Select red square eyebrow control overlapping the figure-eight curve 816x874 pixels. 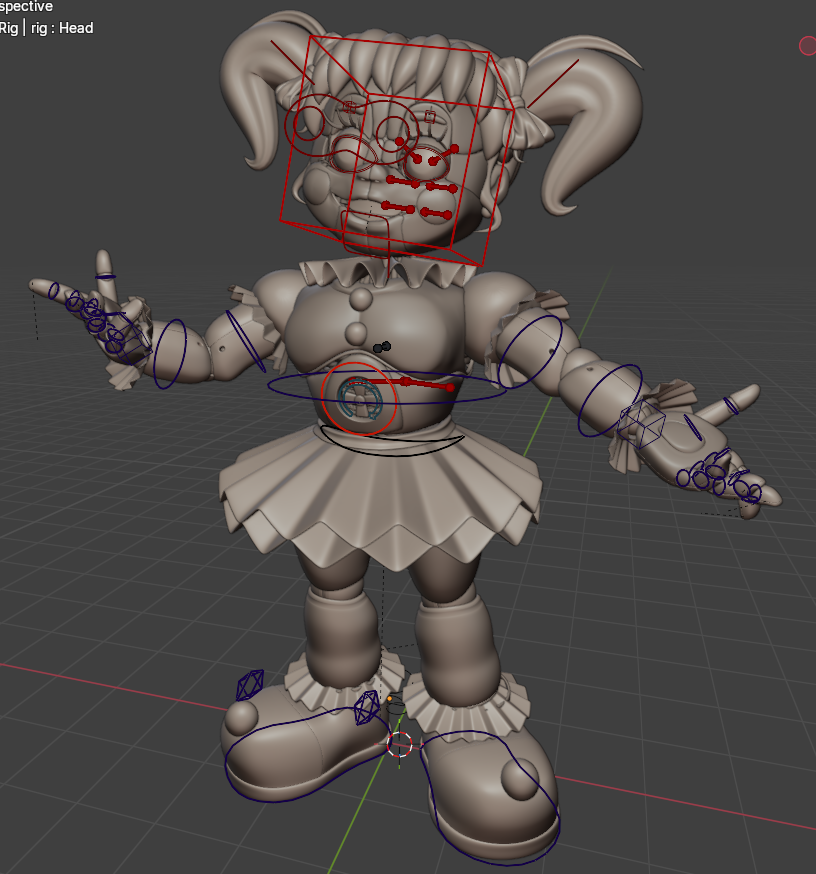pos(349,107)
